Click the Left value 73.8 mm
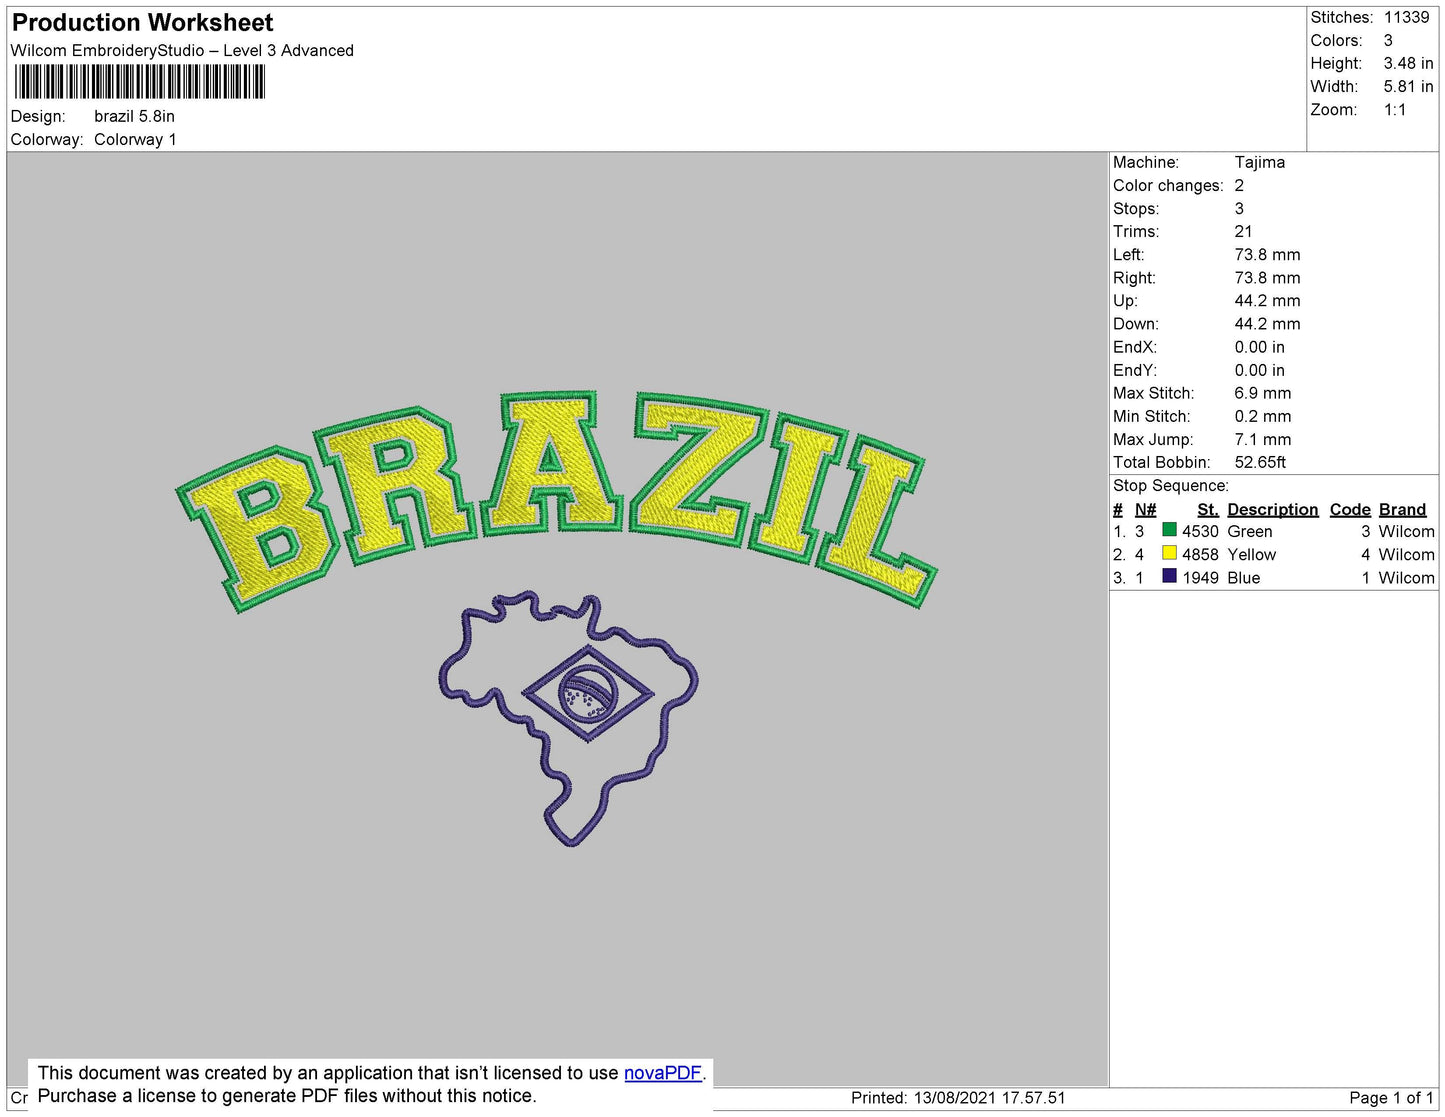This screenshot has width=1445, height=1117. tap(1267, 254)
